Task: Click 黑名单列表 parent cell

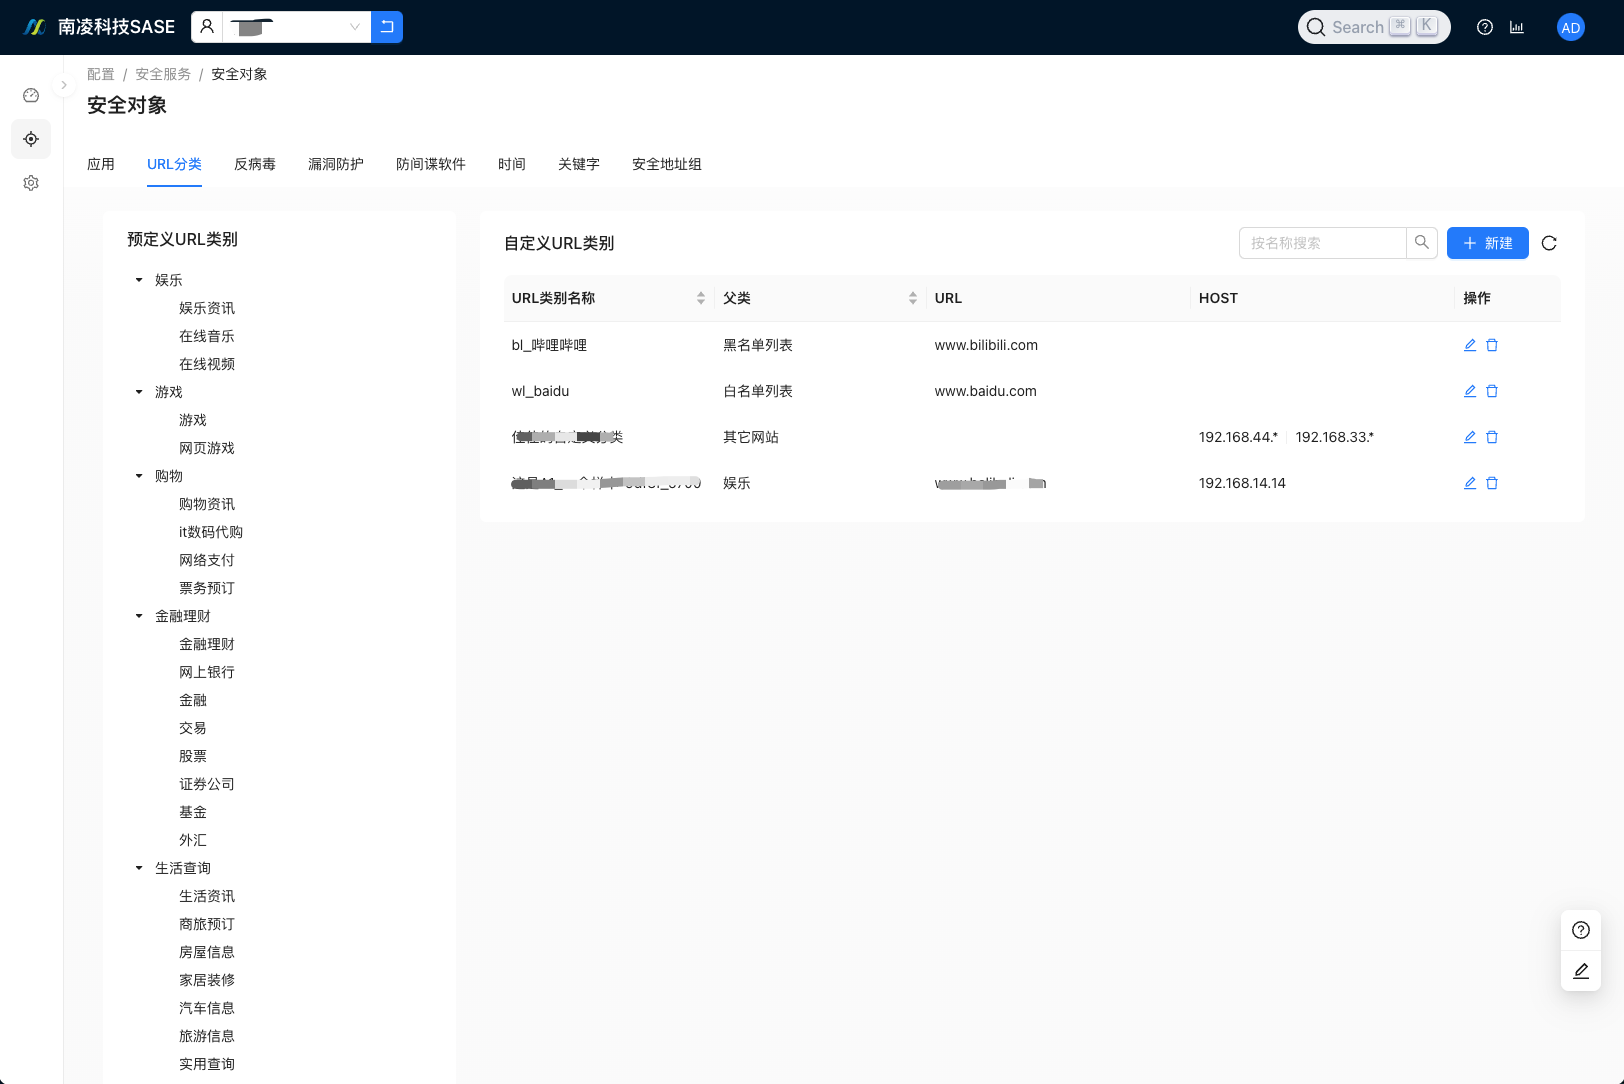Action: point(758,345)
